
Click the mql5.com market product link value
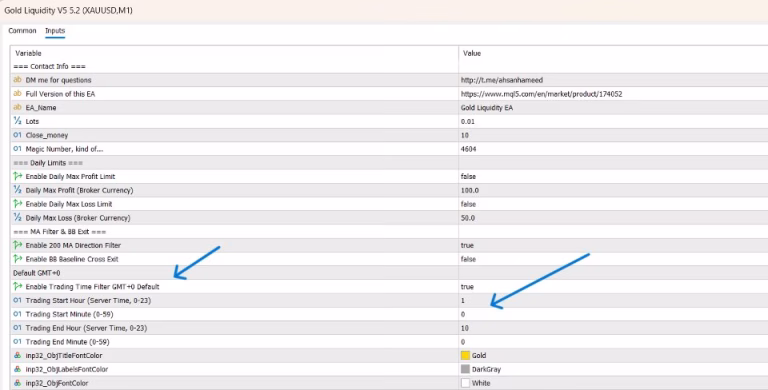tap(541, 94)
